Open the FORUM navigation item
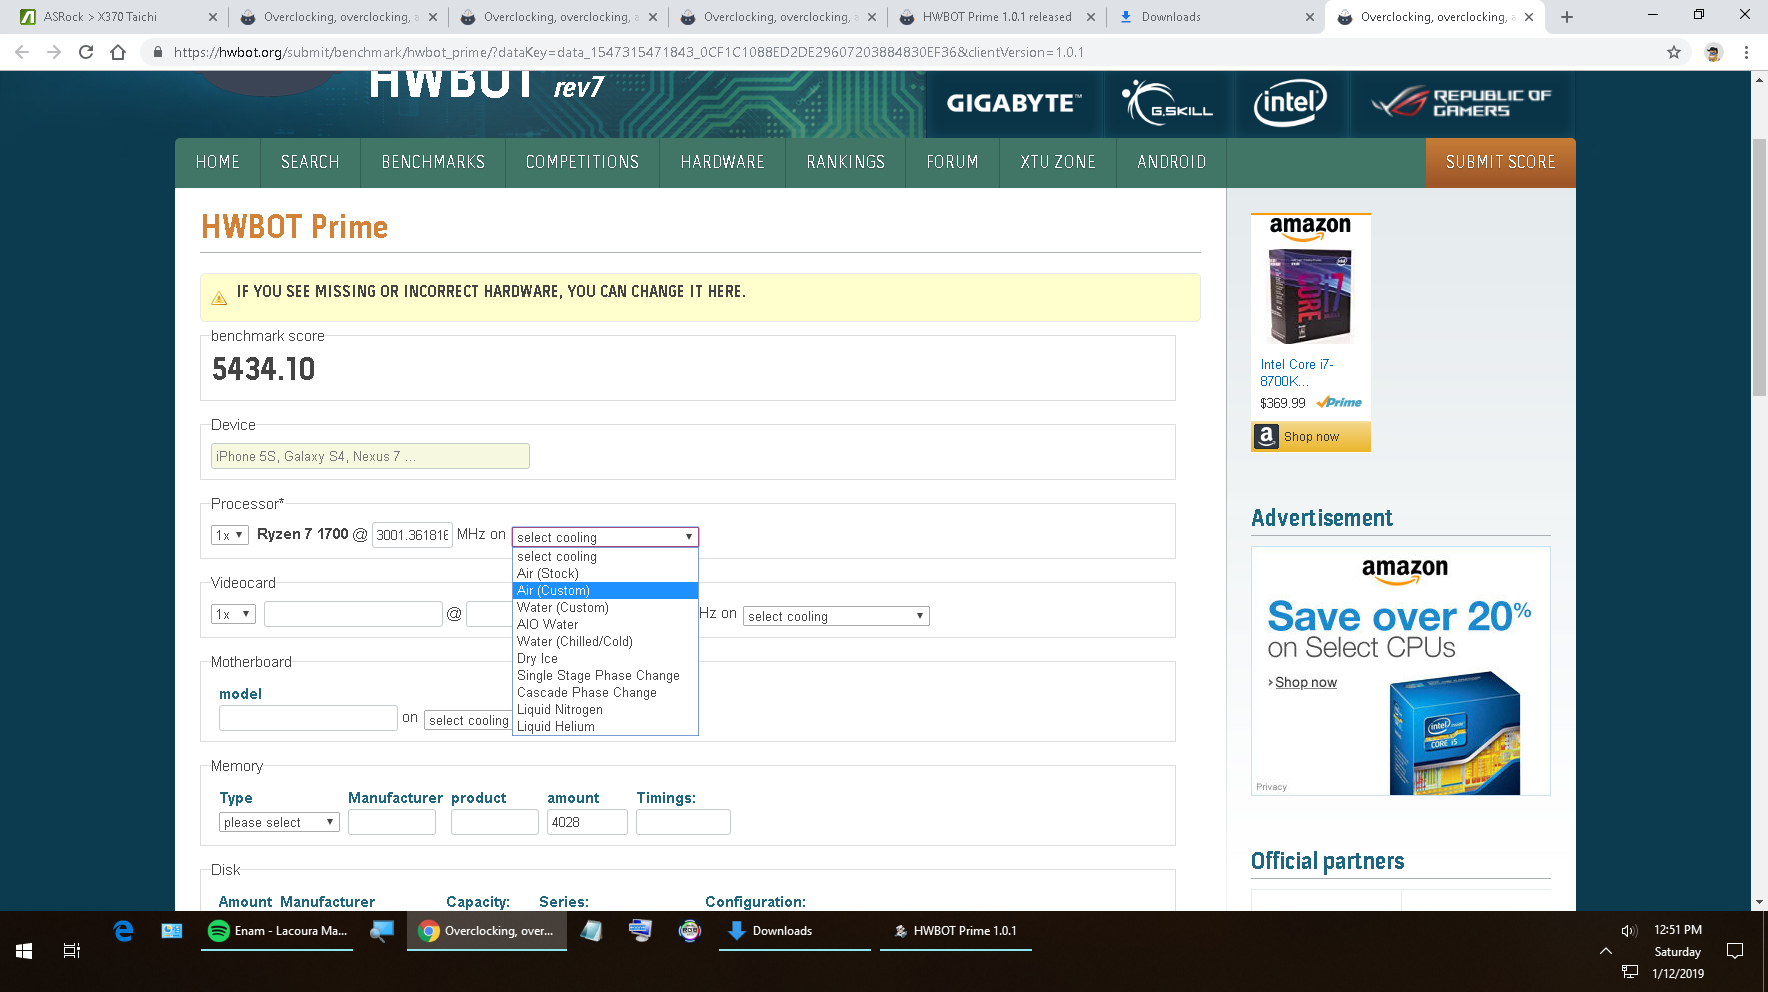This screenshot has width=1768, height=992. (952, 162)
